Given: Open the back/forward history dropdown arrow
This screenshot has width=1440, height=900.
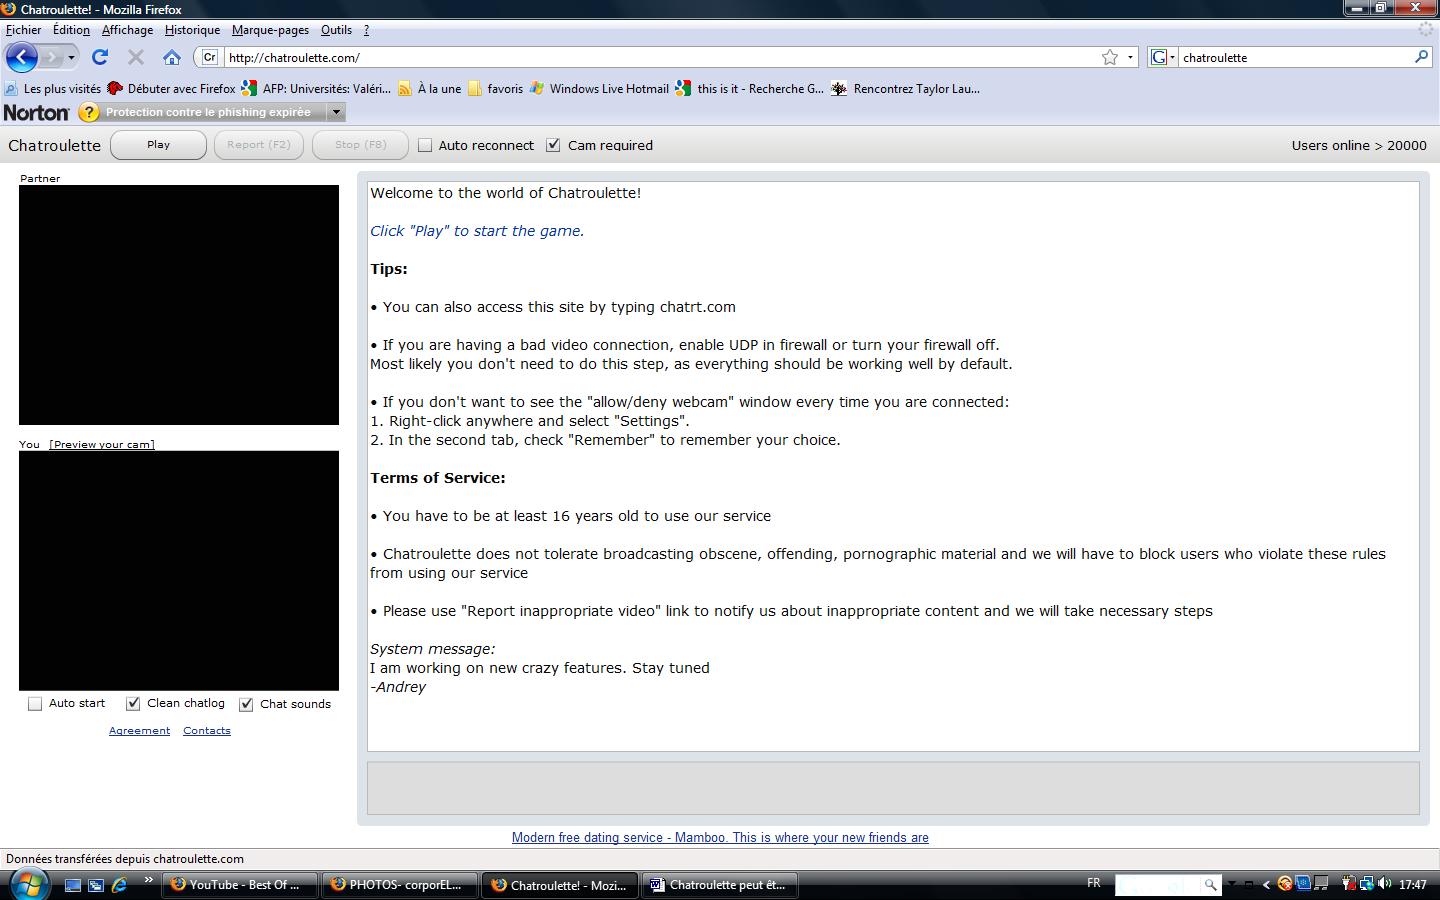Looking at the screenshot, I should [x=71, y=58].
